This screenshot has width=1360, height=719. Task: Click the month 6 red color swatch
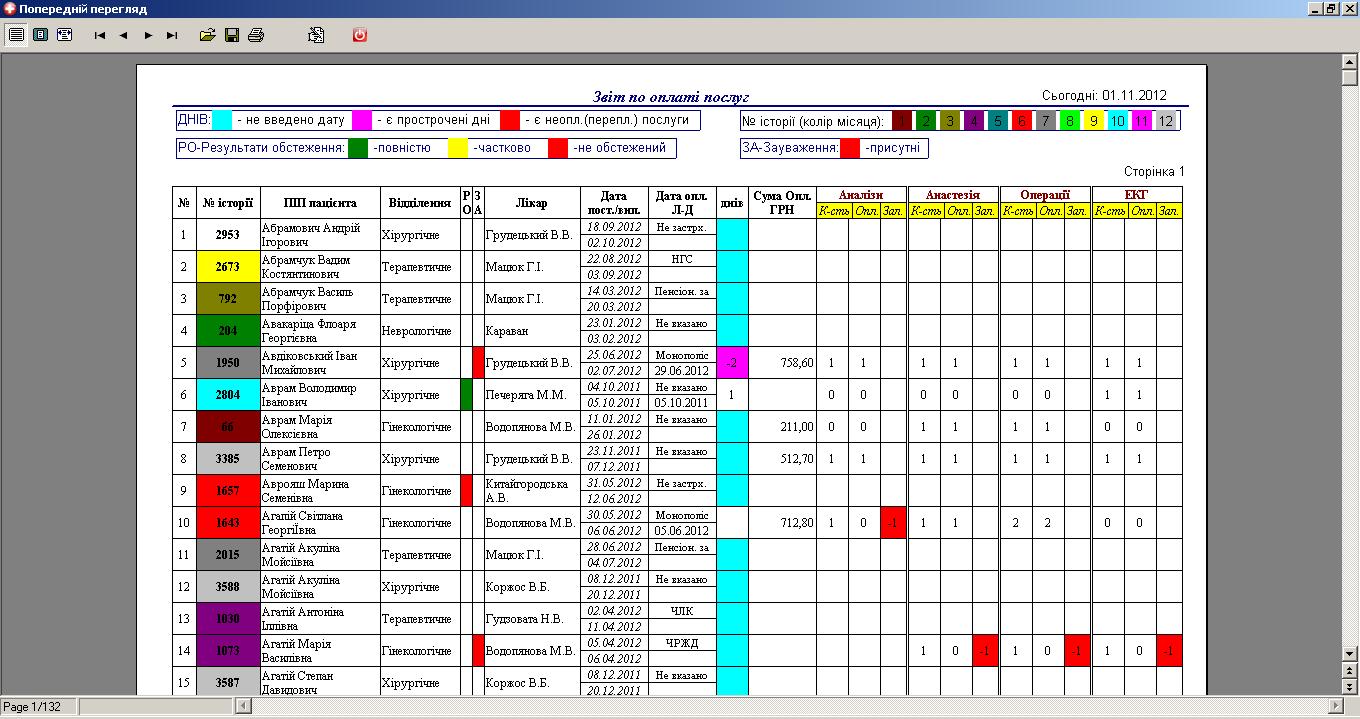coord(1022,121)
